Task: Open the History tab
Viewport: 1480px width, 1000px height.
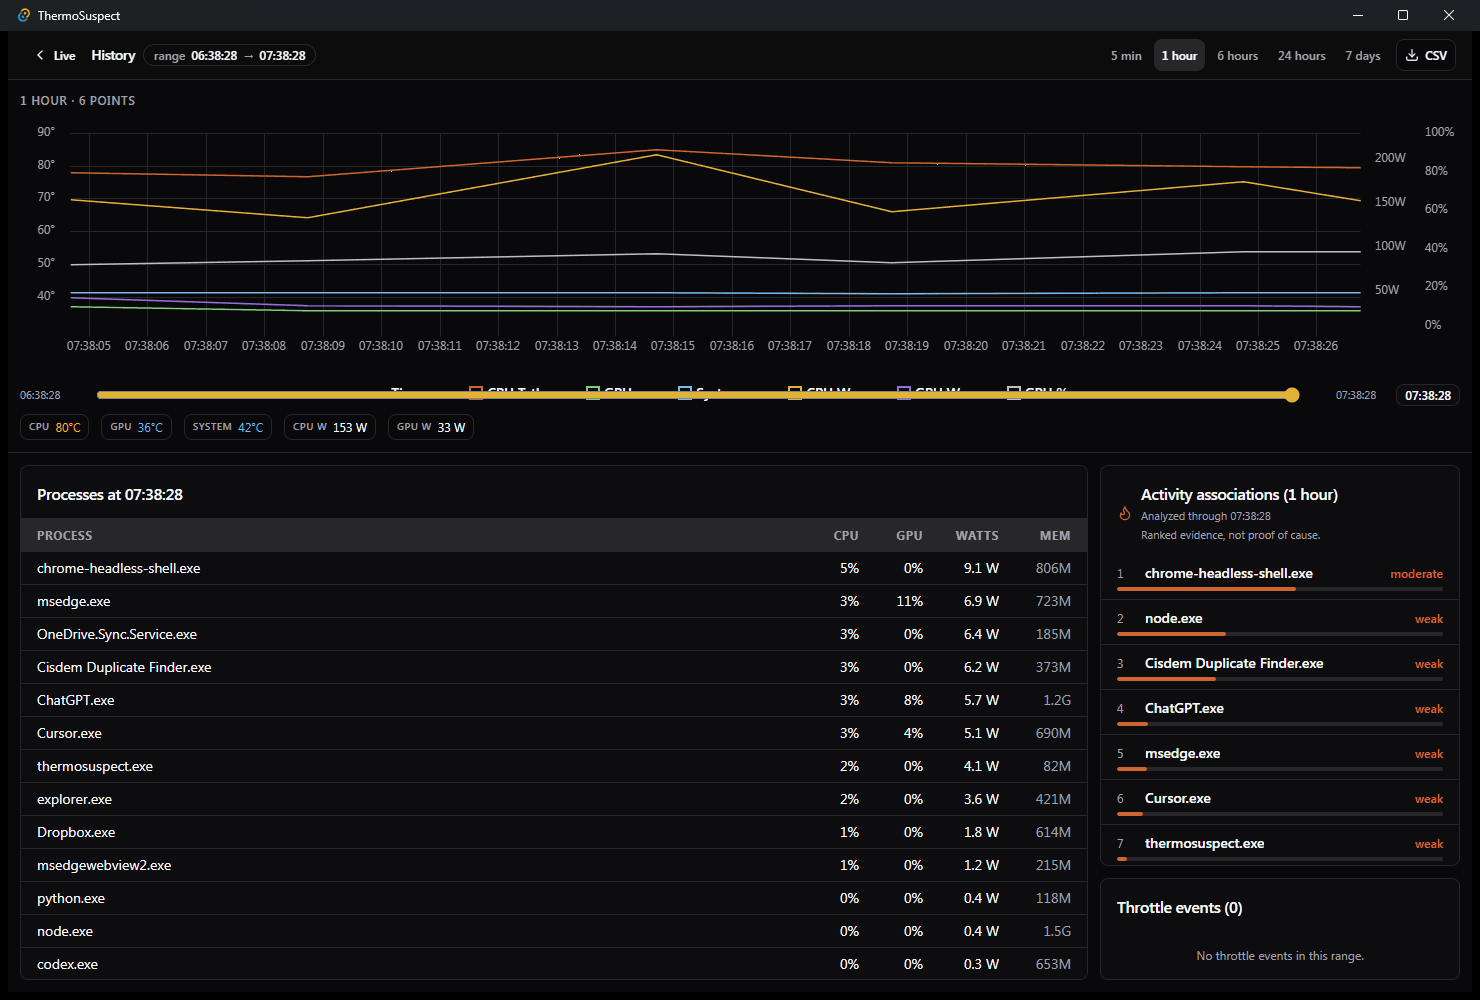Action: [113, 56]
